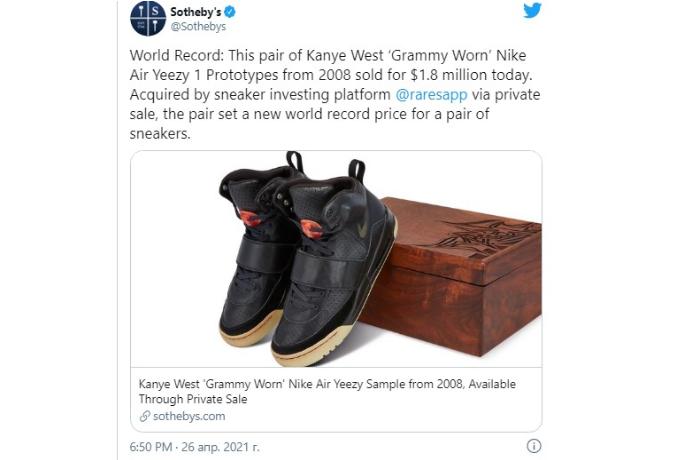Click the Kanye West 'Grammy Worn' card title
The image size is (700, 460).
point(327,391)
